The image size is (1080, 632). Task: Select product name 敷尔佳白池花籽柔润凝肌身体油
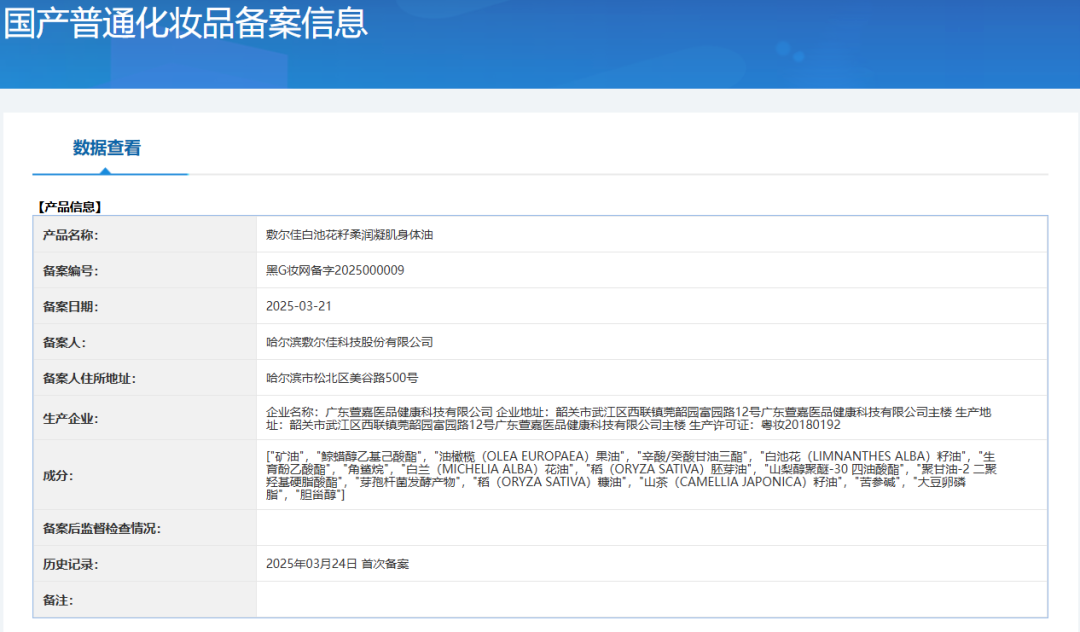[x=349, y=235]
